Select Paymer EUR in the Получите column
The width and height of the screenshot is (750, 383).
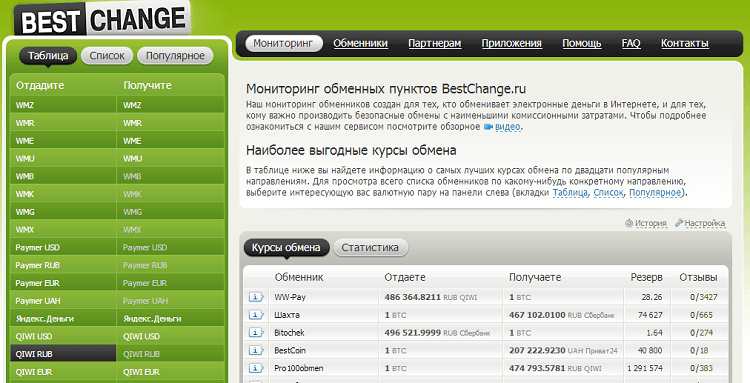(171, 283)
